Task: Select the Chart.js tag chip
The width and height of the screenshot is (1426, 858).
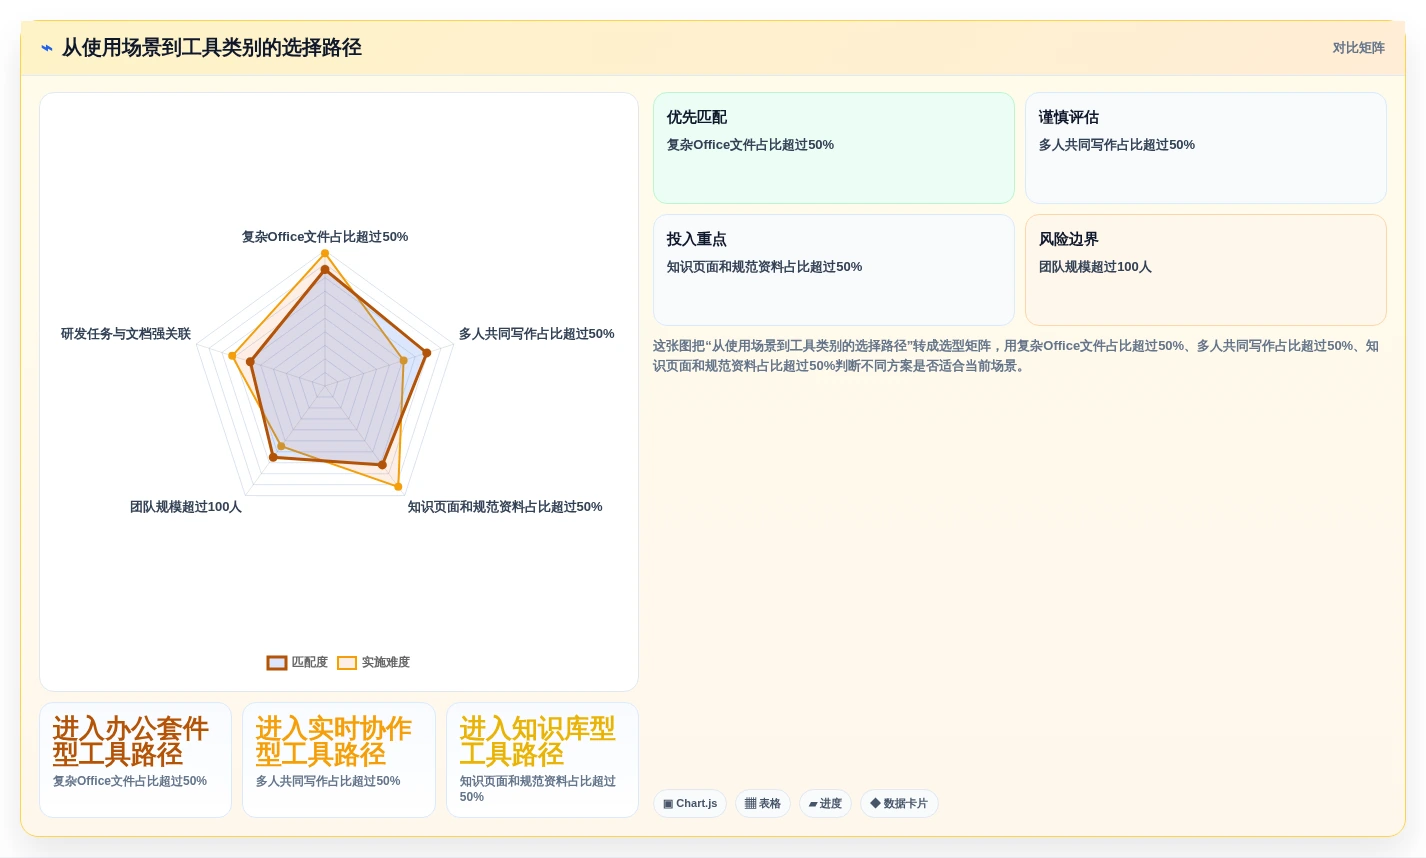Action: (x=690, y=804)
